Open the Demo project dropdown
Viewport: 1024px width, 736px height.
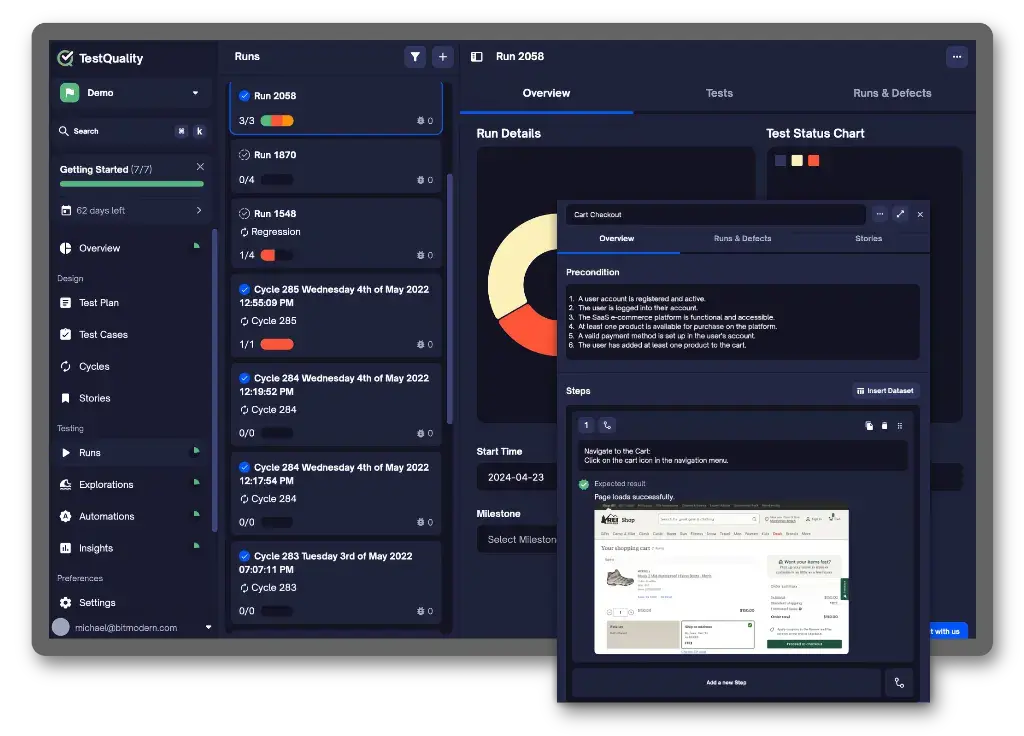tap(131, 92)
